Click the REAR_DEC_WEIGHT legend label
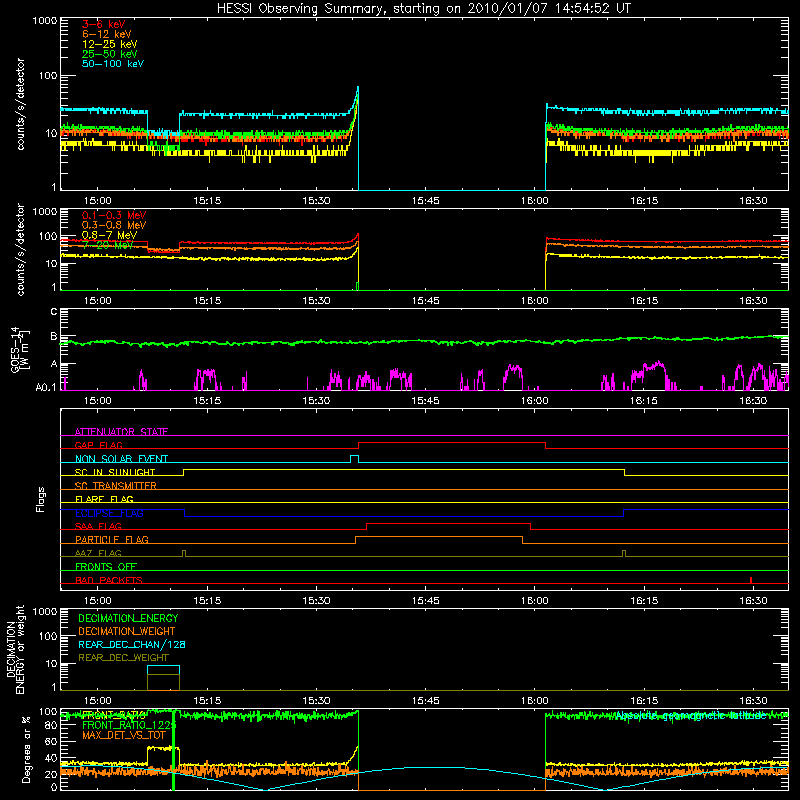The height and width of the screenshot is (800, 800). 123,658
